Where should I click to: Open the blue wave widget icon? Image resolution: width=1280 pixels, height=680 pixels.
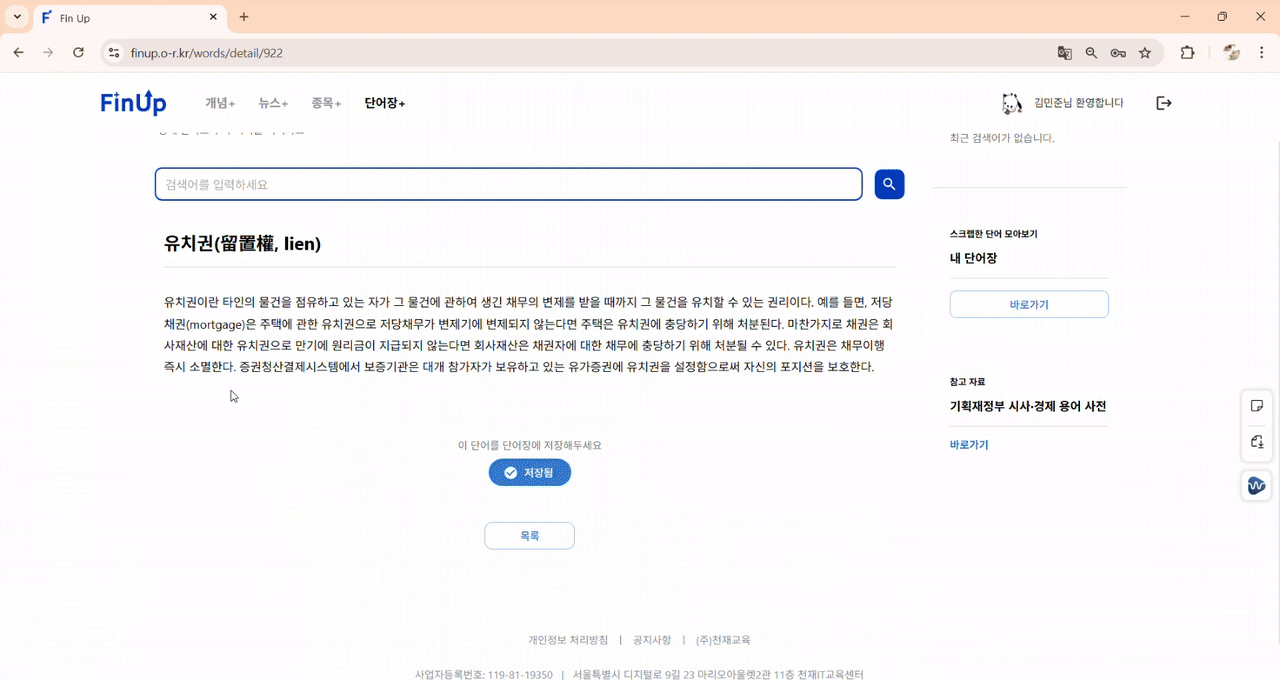[x=1256, y=485]
